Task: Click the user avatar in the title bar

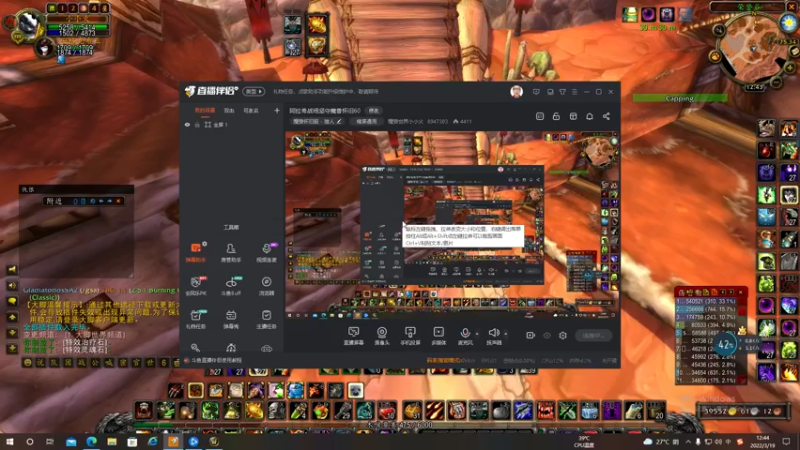Action: tap(516, 91)
